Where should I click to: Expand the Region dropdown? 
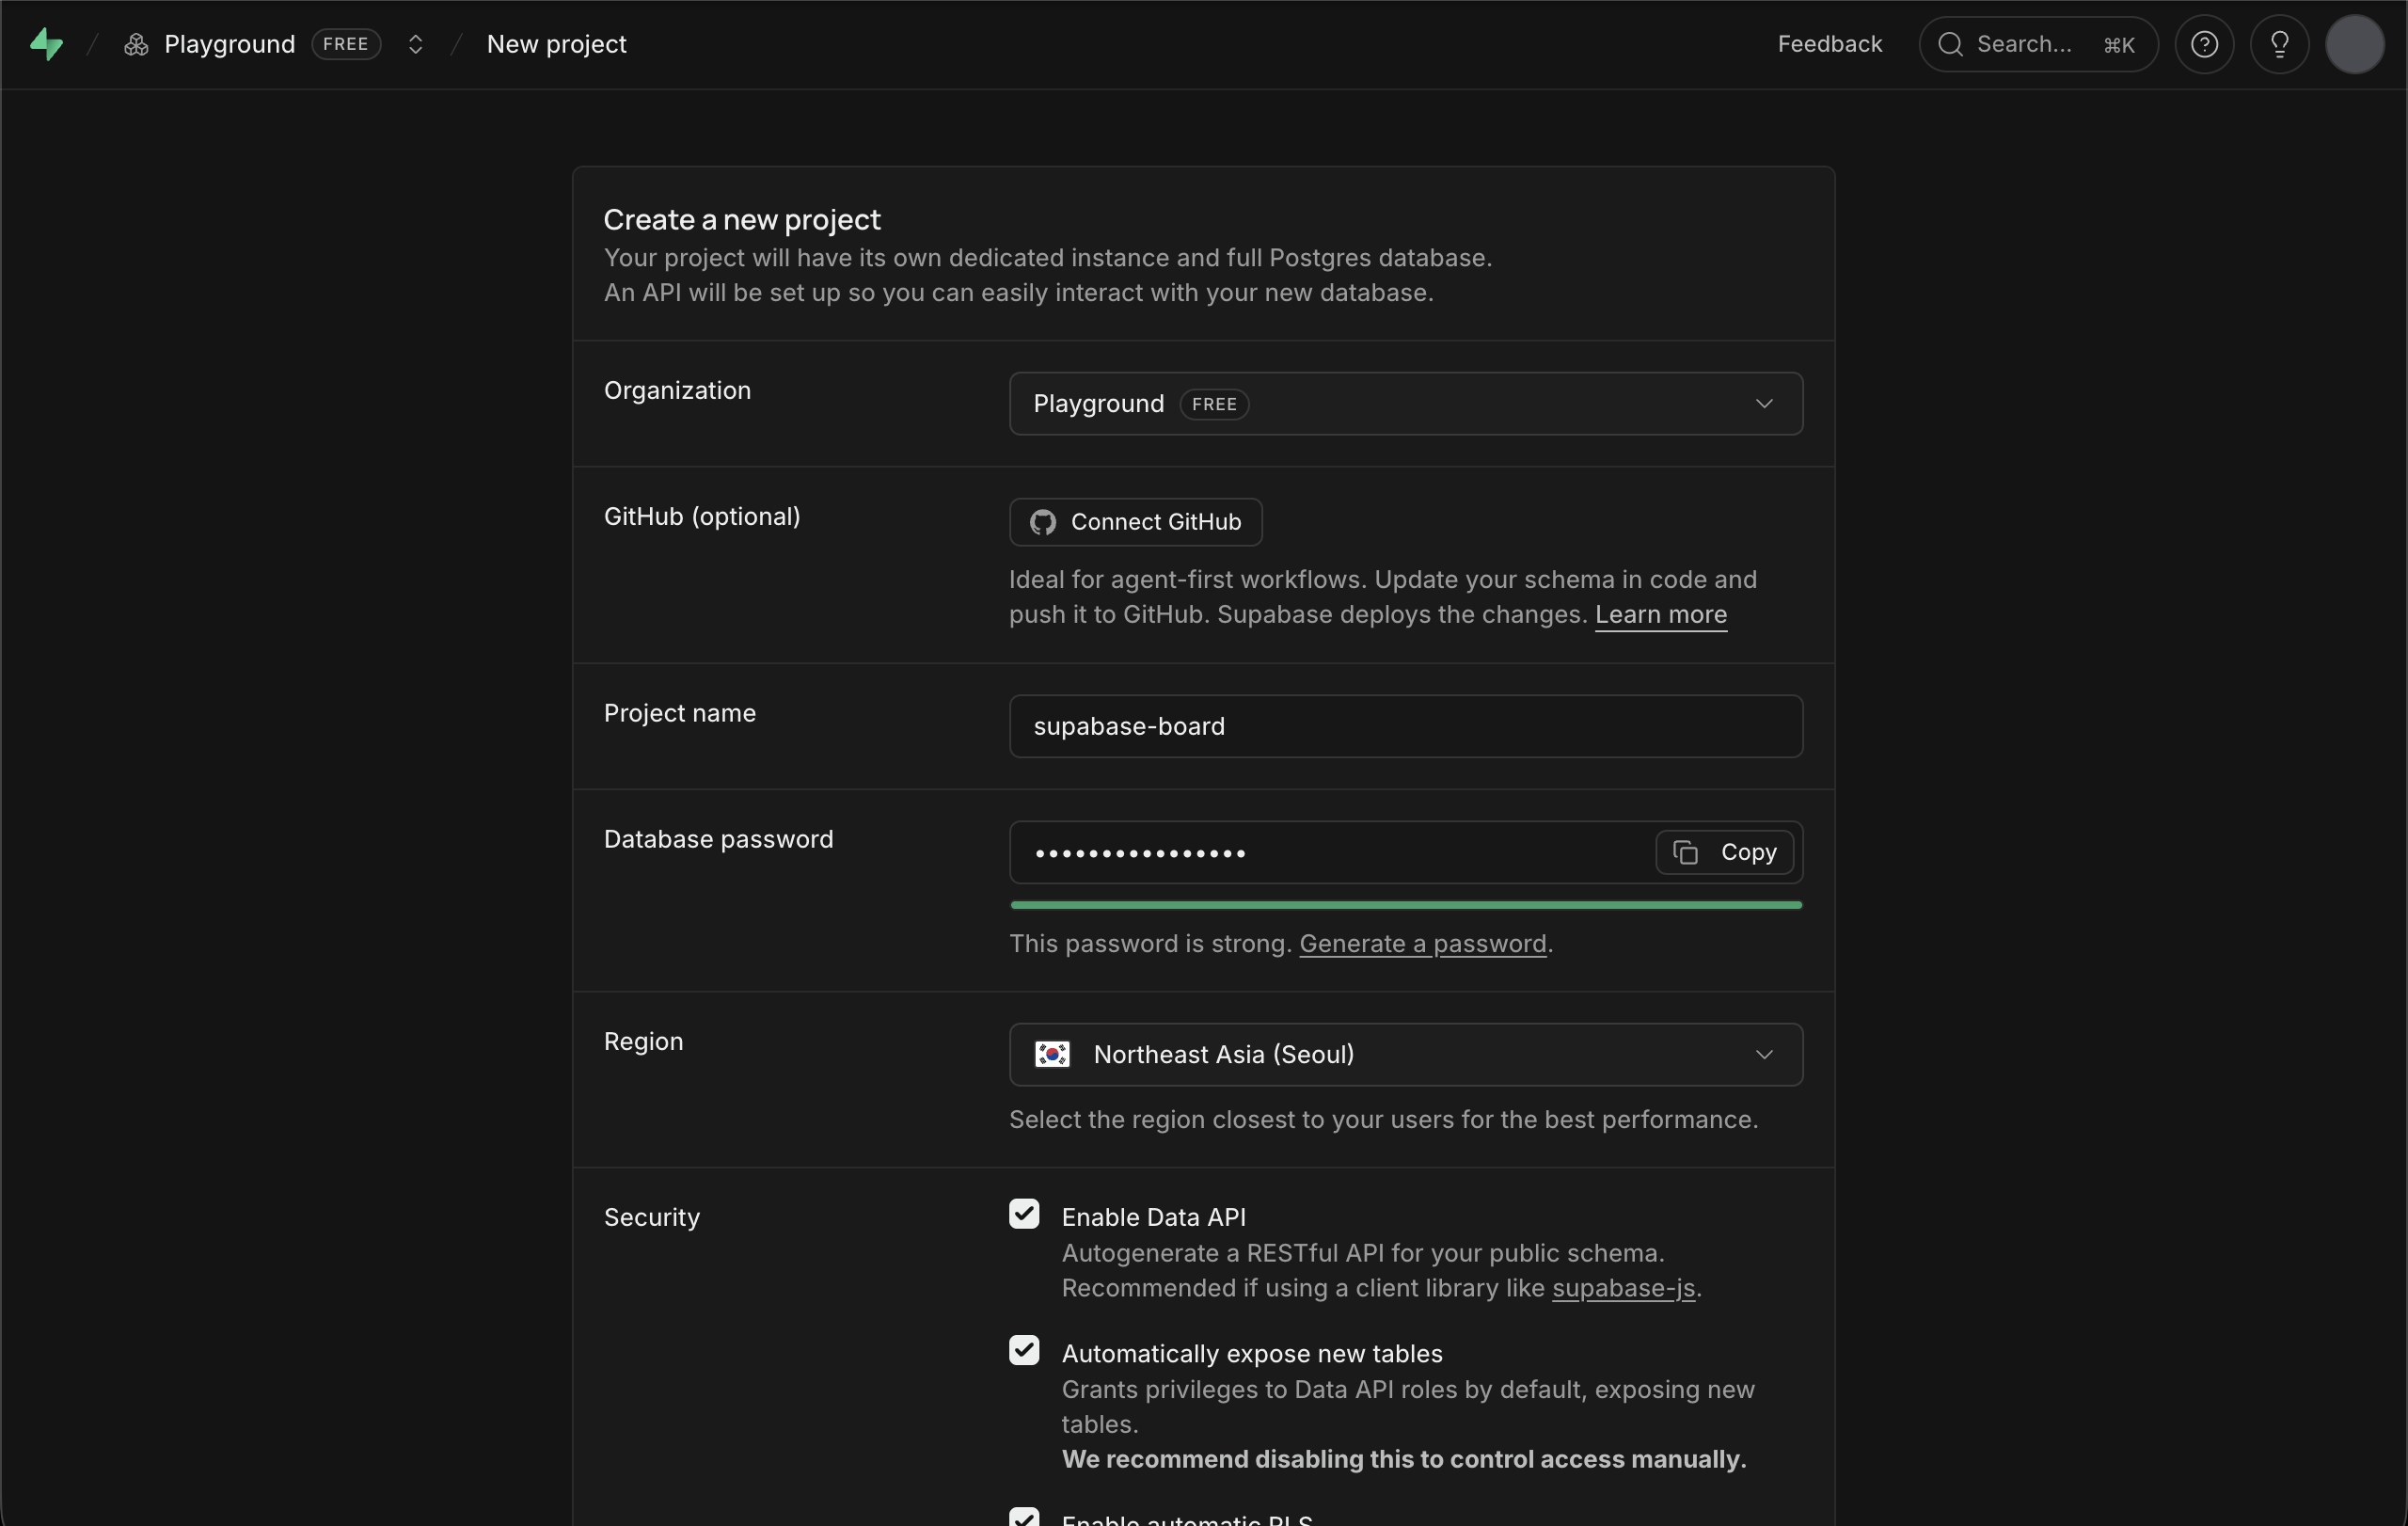point(1406,1054)
